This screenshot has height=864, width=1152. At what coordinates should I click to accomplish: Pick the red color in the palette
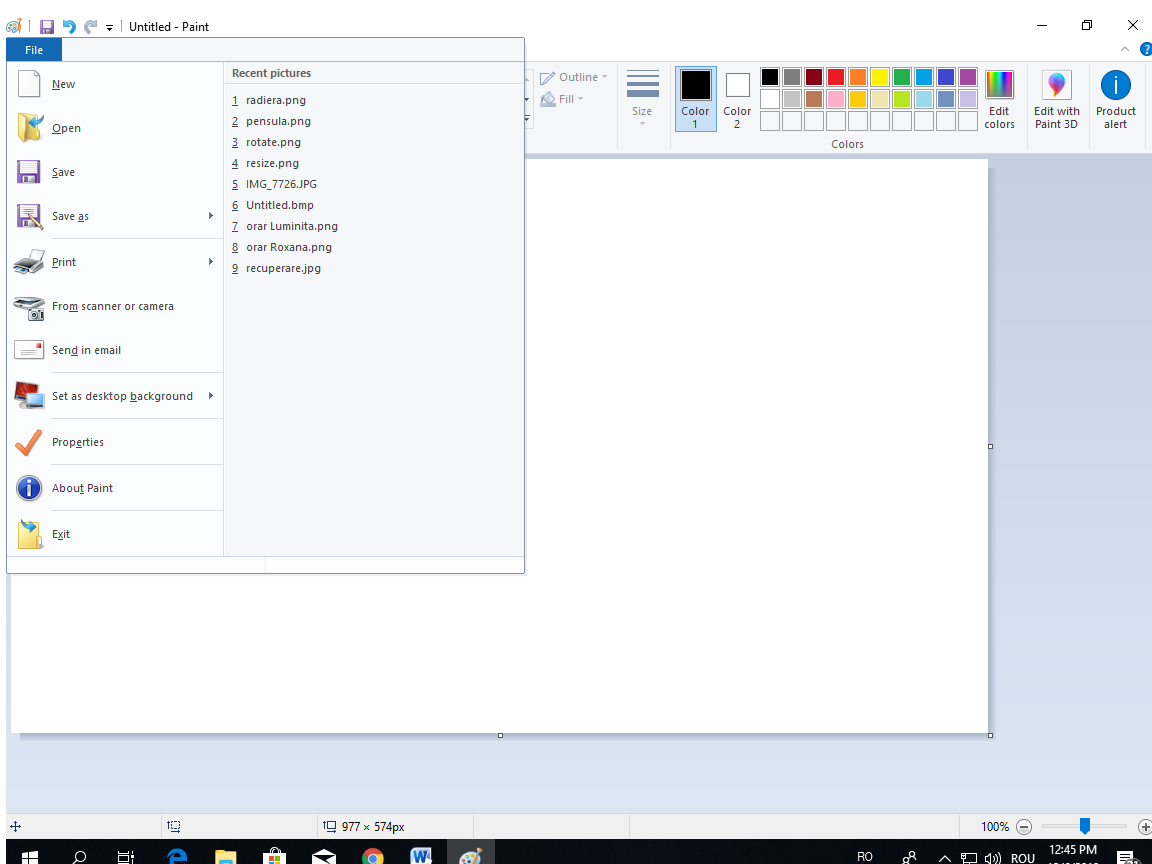pyautogui.click(x=835, y=77)
